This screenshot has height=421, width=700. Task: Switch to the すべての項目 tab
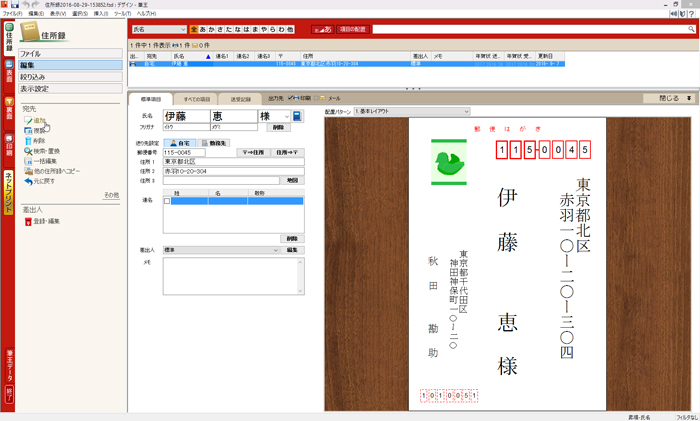click(x=197, y=99)
